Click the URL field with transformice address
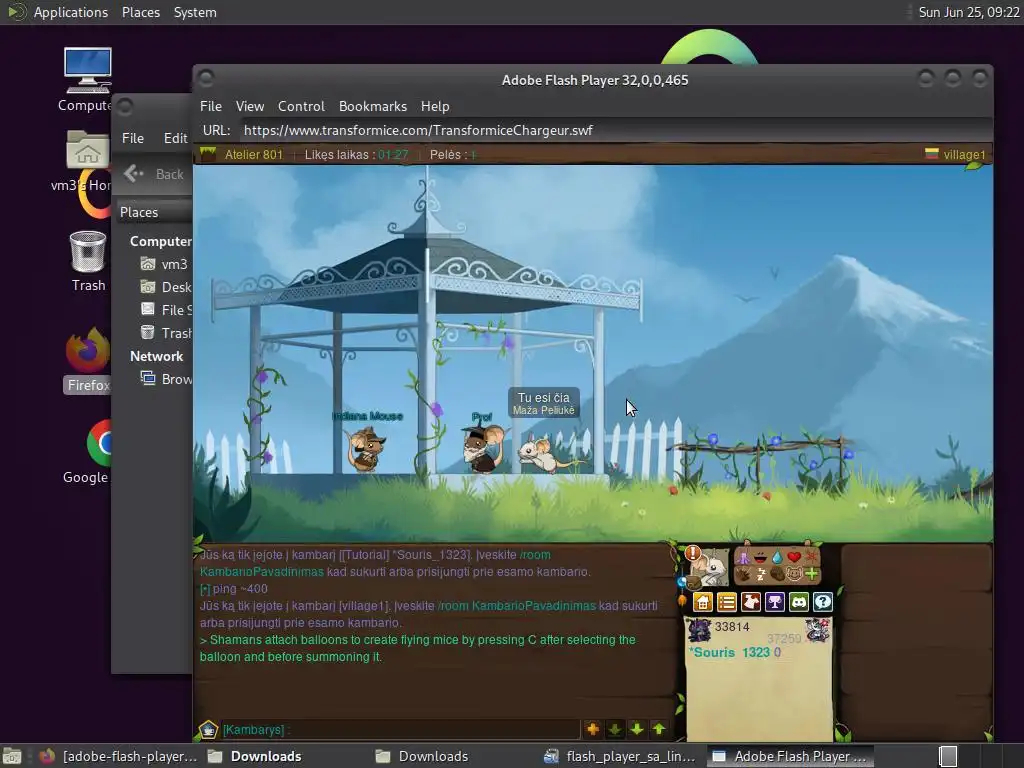The height and width of the screenshot is (768, 1024). tap(614, 130)
